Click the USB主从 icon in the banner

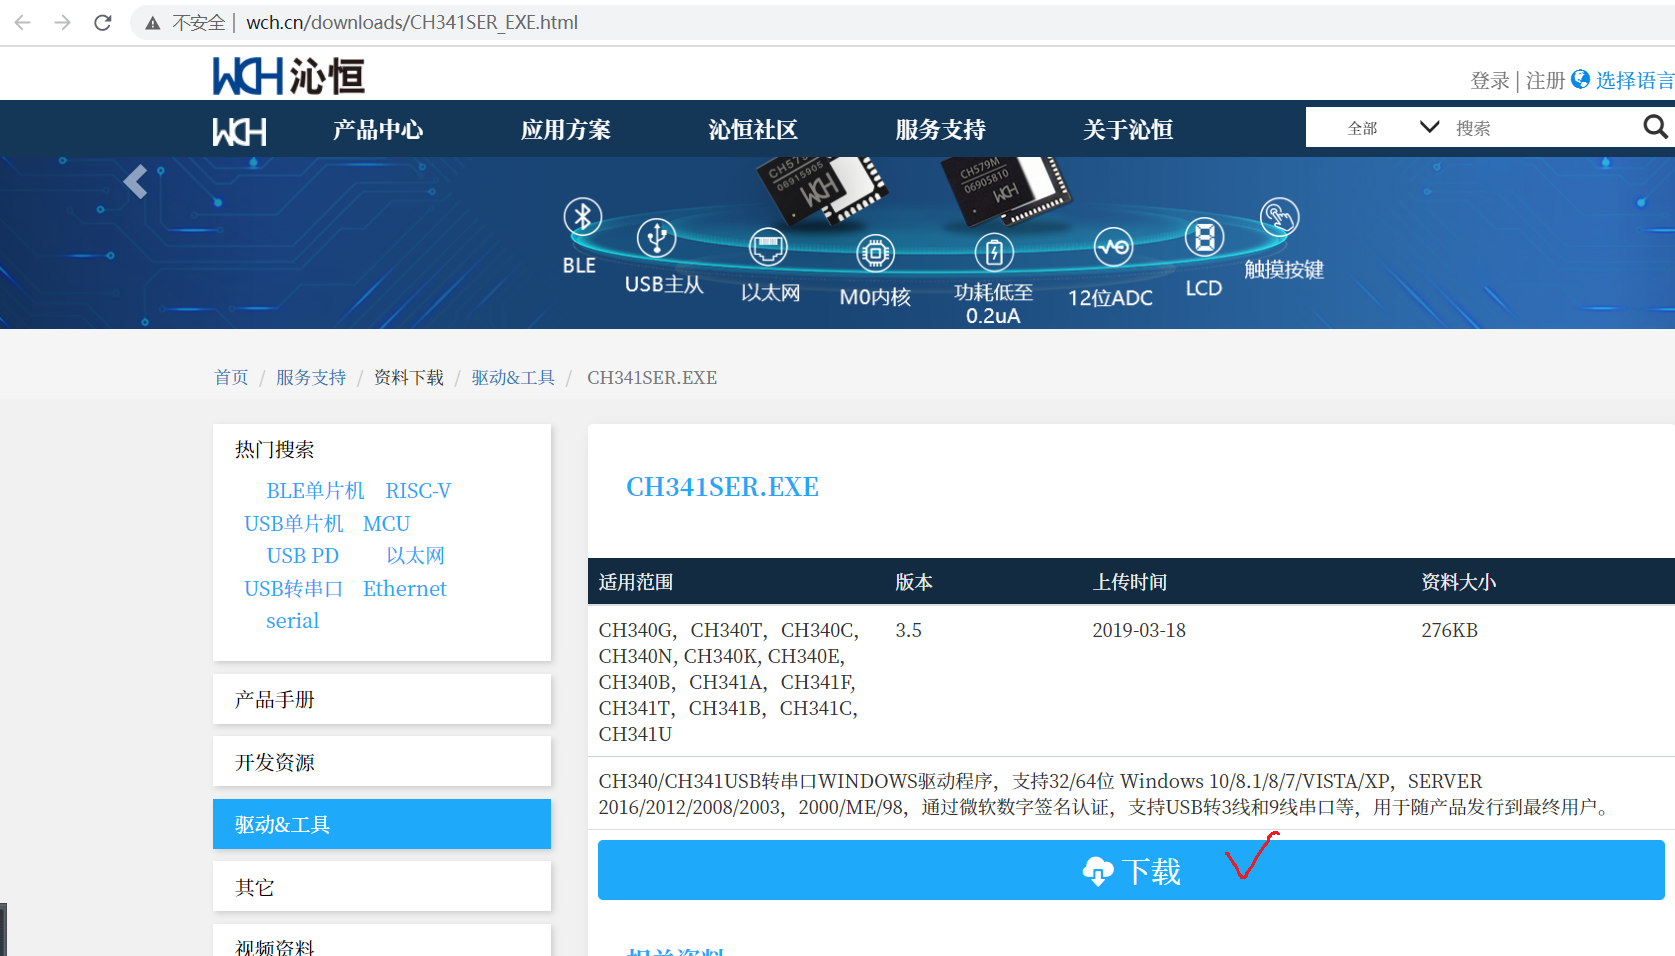pyautogui.click(x=656, y=240)
